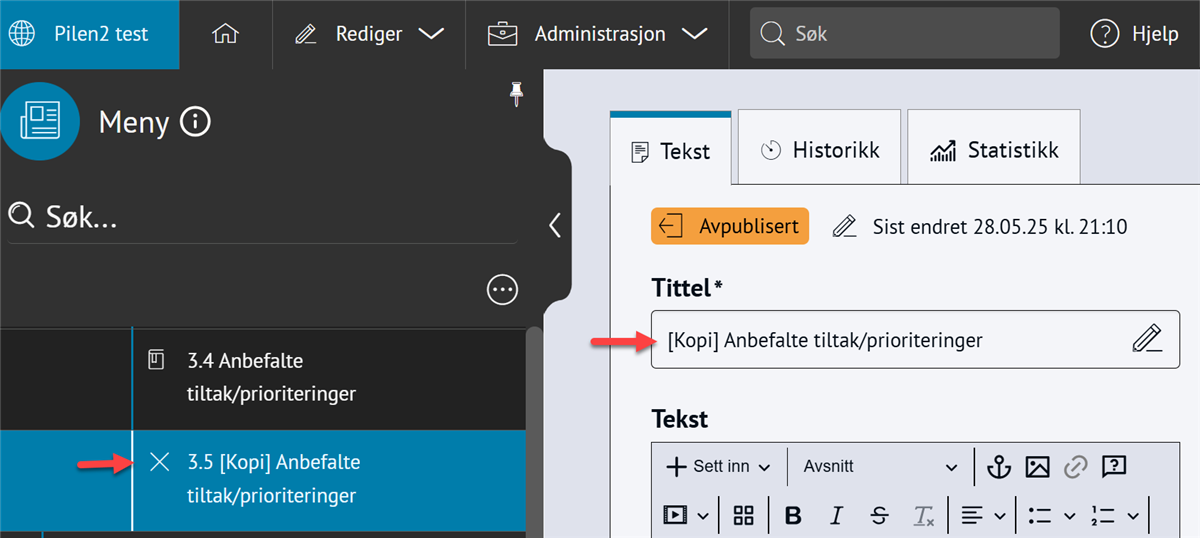Toggle strikethrough formatting
The height and width of the screenshot is (538, 1200).
point(880,515)
